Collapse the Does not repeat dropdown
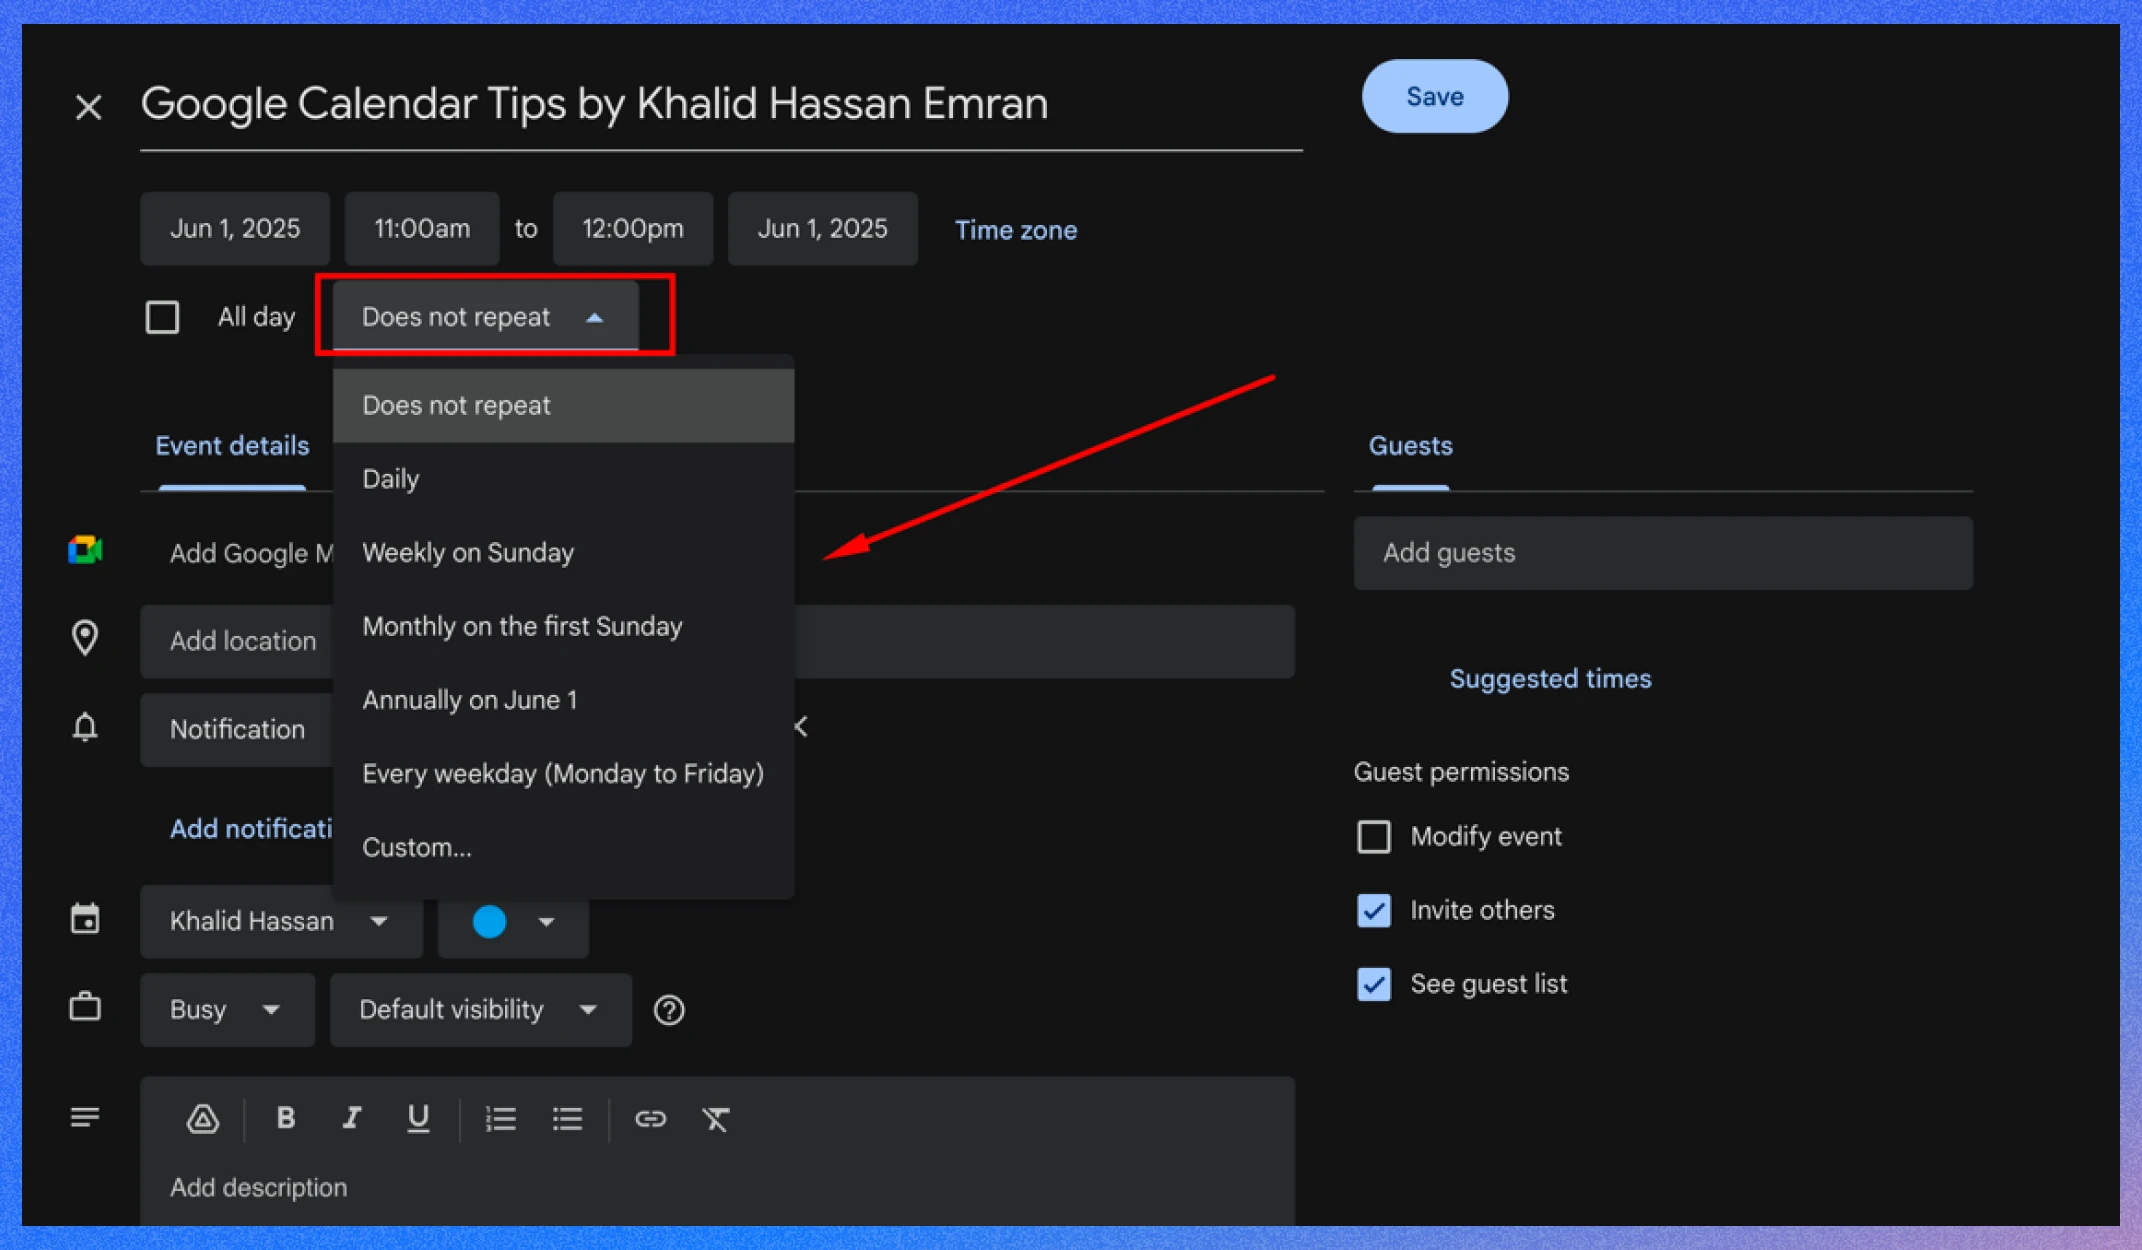The width and height of the screenshot is (2142, 1250). pos(485,316)
